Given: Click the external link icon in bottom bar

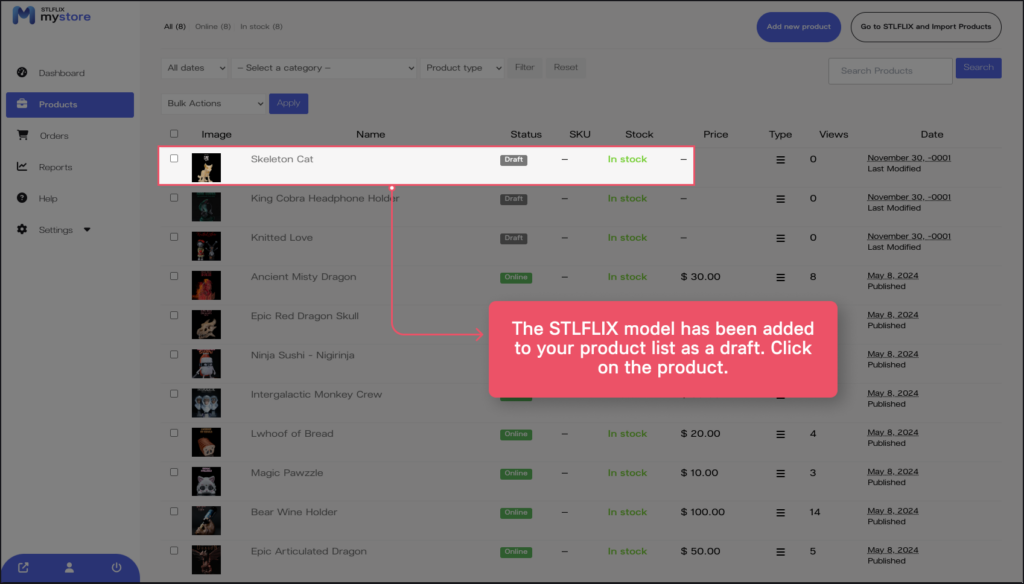Looking at the screenshot, I should 24,568.
